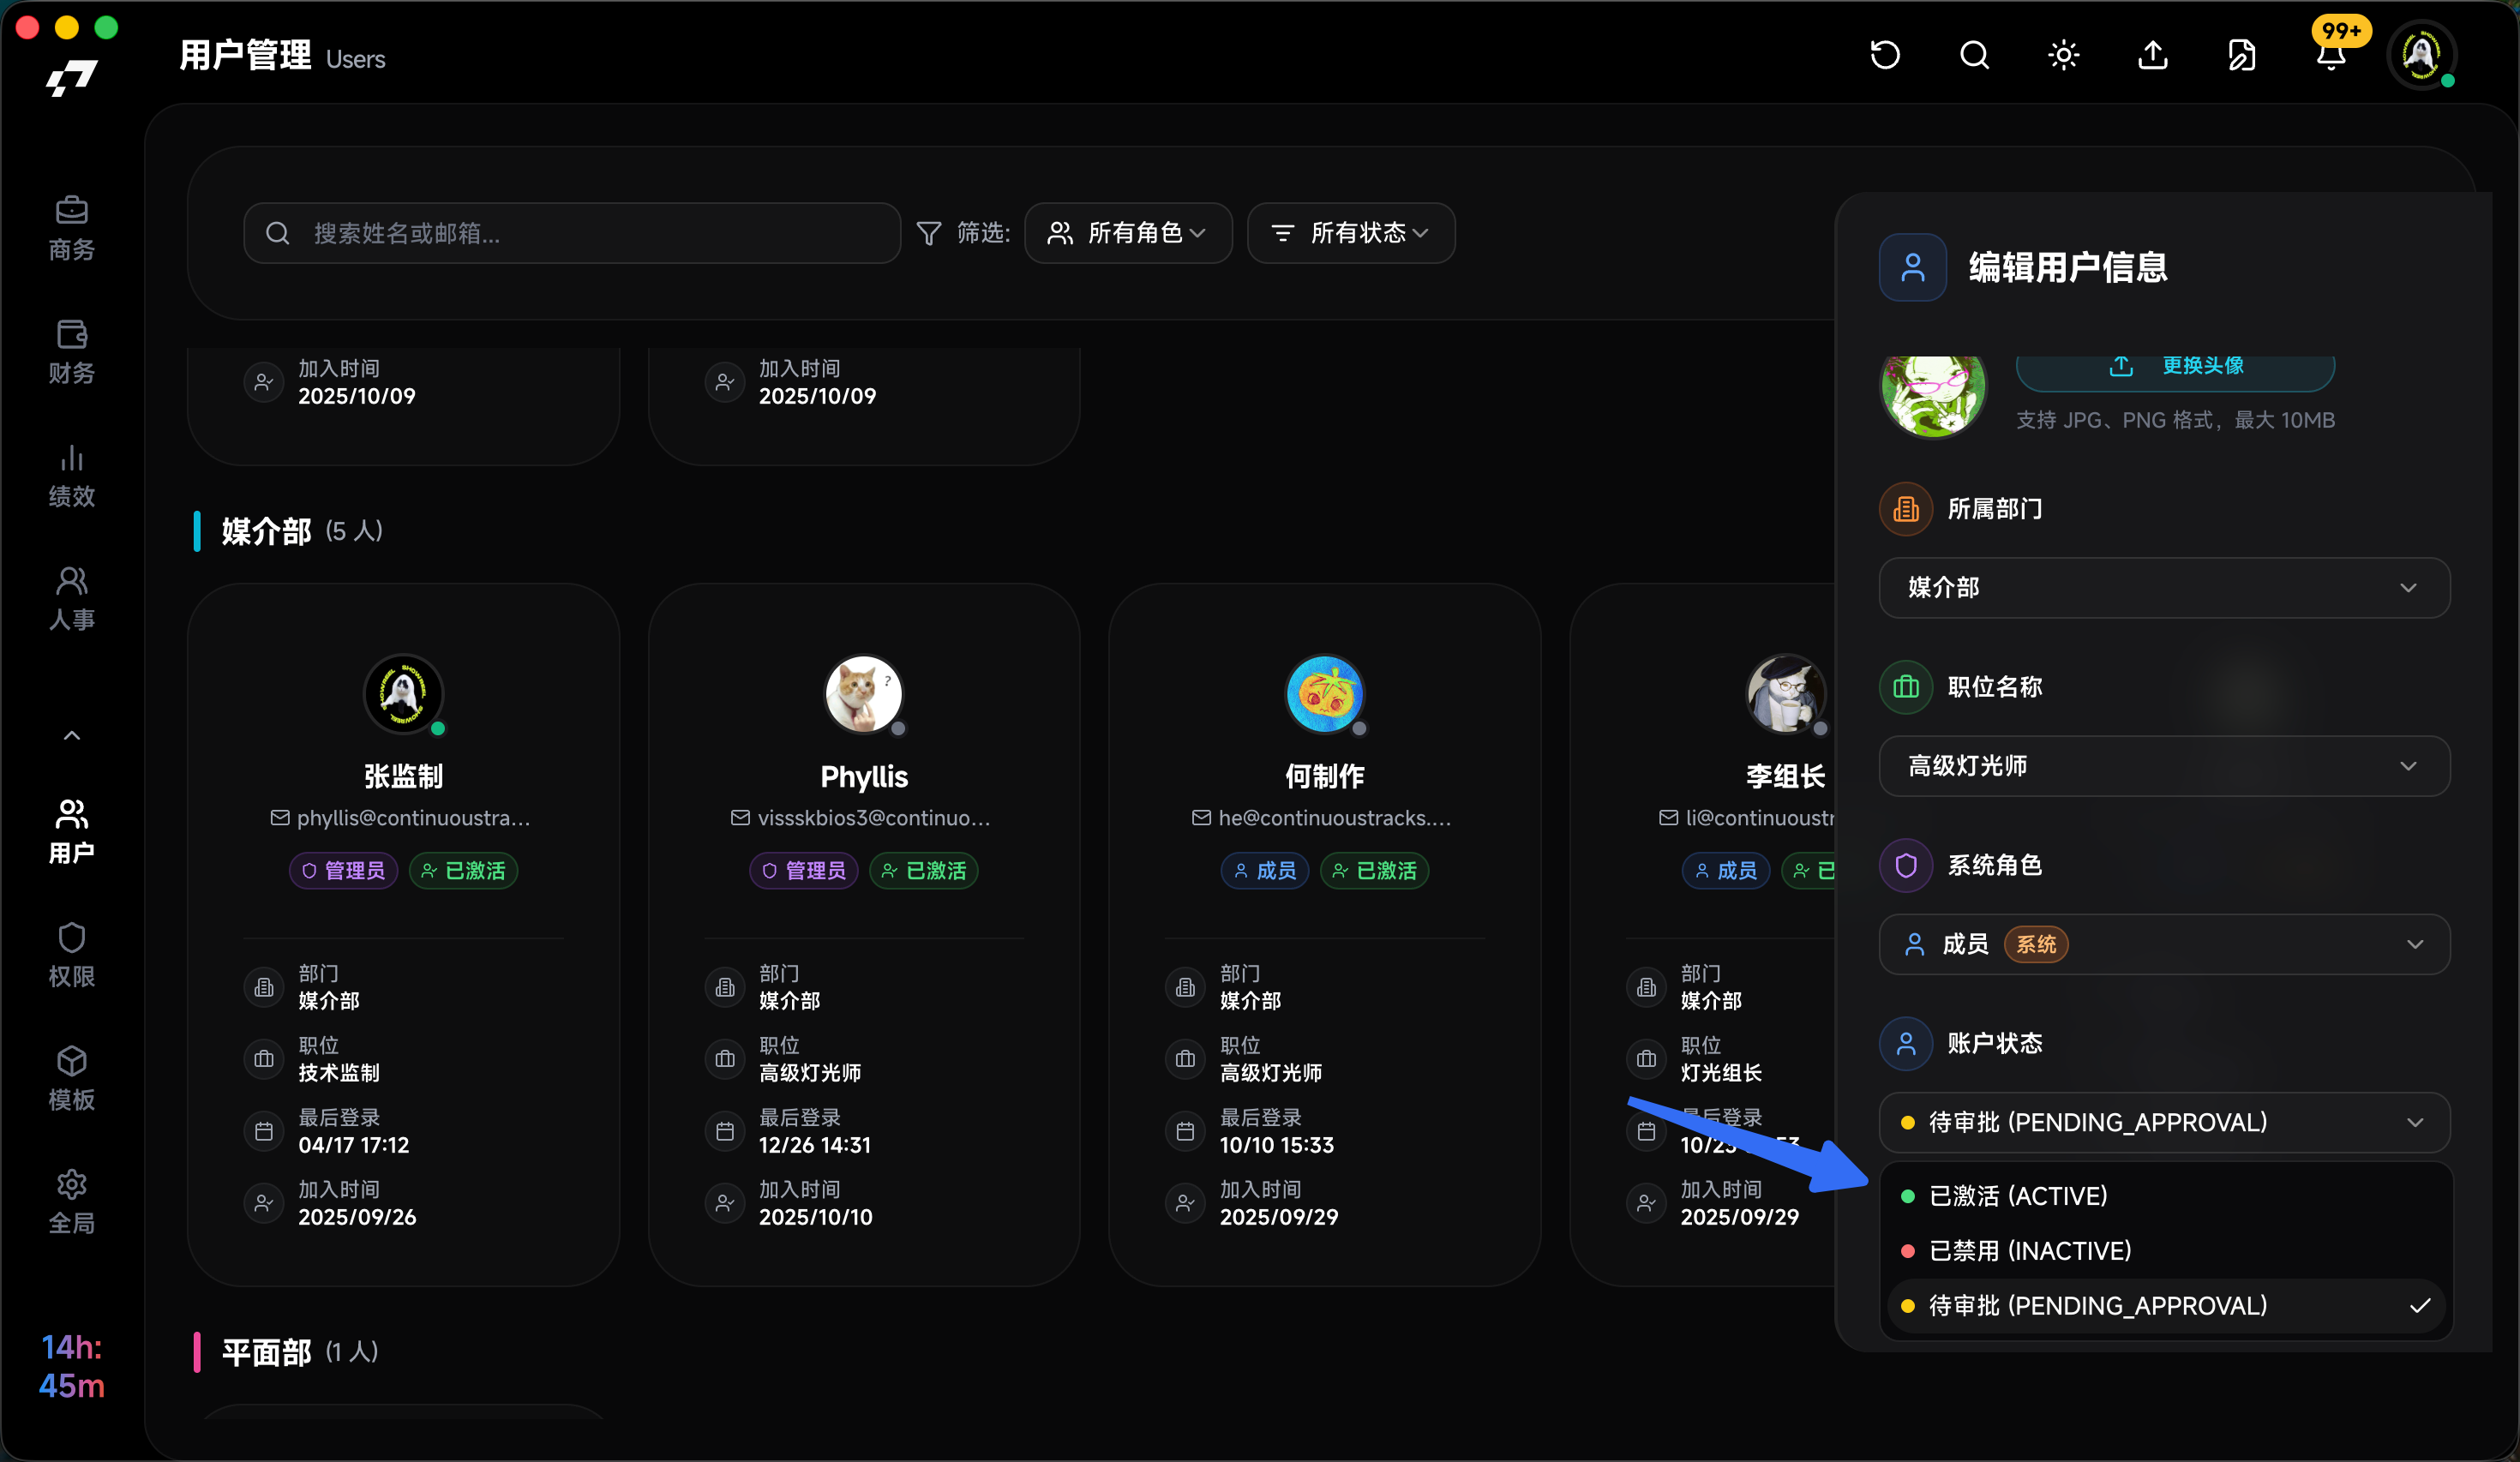The image size is (2520, 1462).
Task: Open 李组长 user card avatar
Action: point(1786,694)
